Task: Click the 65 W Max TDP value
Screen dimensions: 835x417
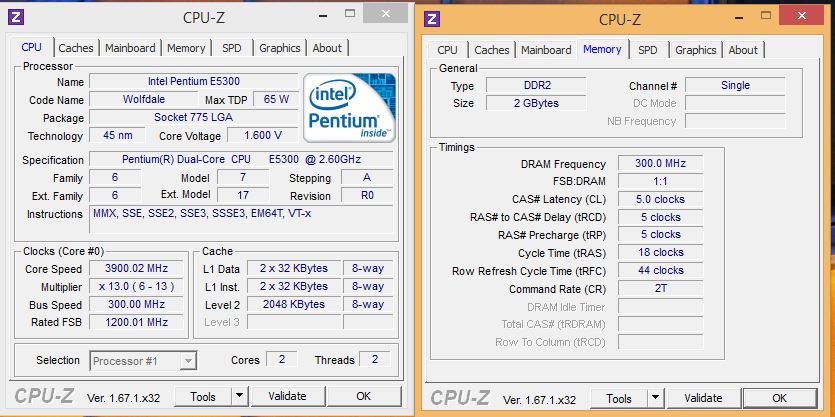Action: coord(276,99)
